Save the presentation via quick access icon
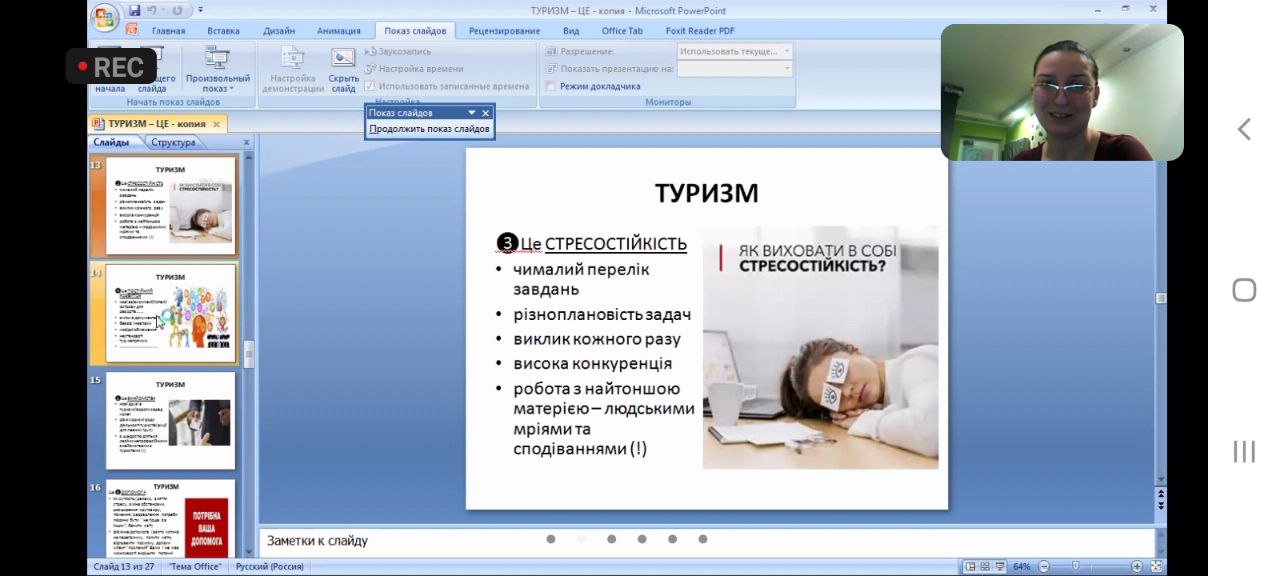 (x=135, y=10)
